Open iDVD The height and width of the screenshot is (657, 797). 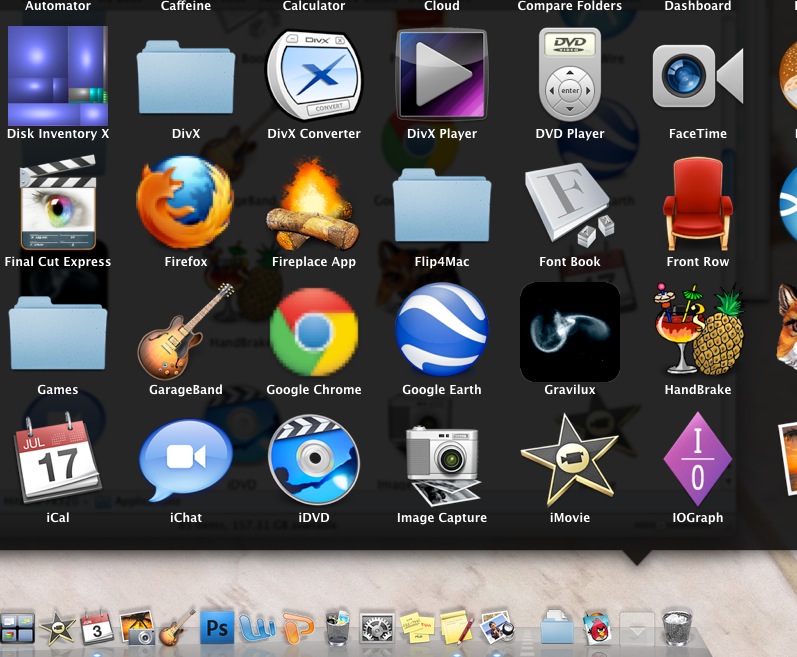(314, 460)
